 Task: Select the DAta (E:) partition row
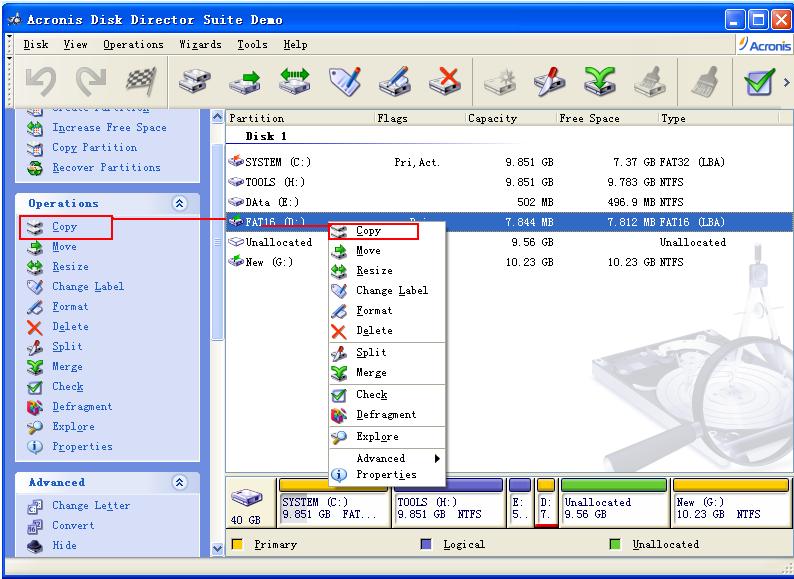tap(509, 202)
